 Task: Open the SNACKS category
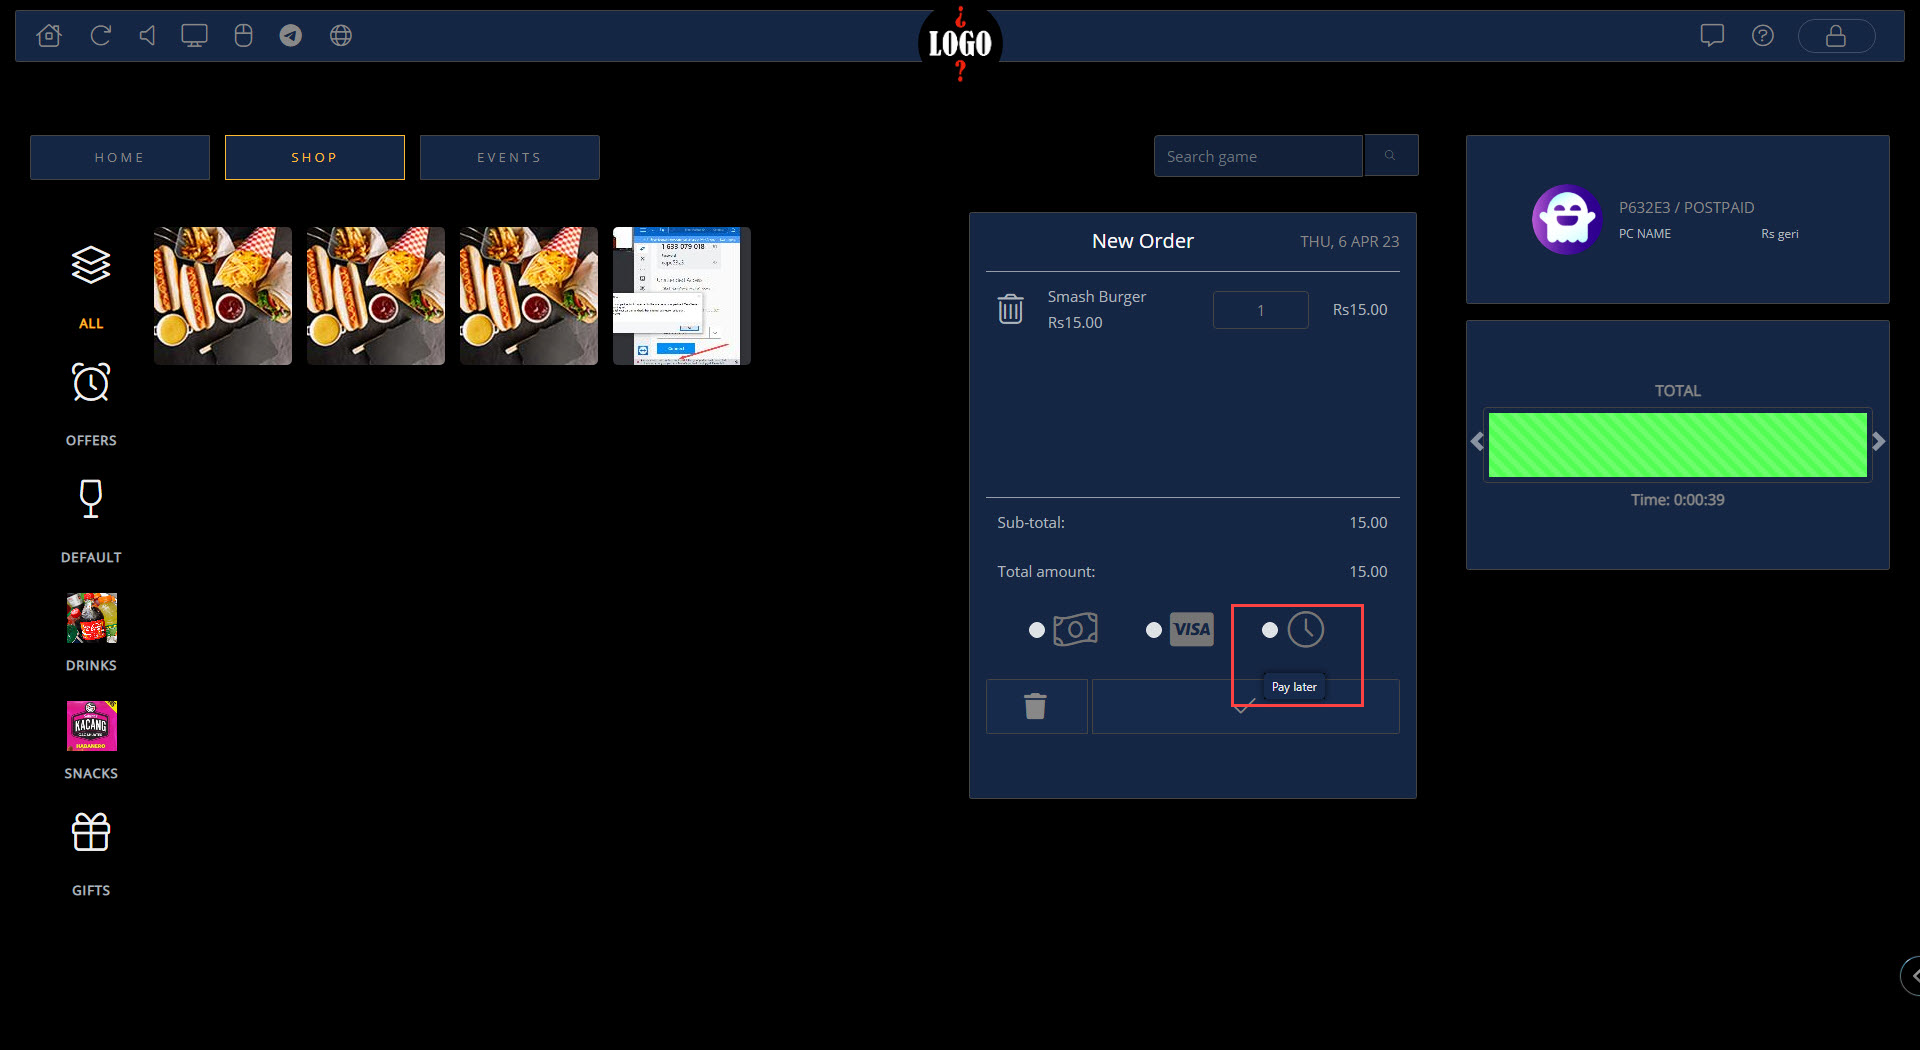(91, 741)
